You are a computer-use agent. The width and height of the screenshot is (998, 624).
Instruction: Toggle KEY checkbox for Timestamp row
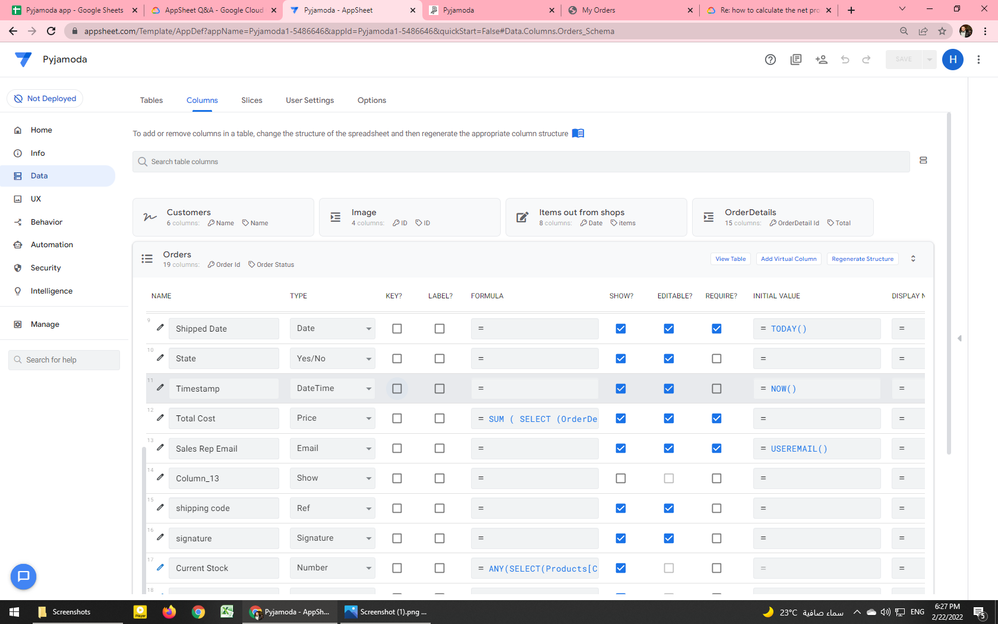(x=397, y=388)
